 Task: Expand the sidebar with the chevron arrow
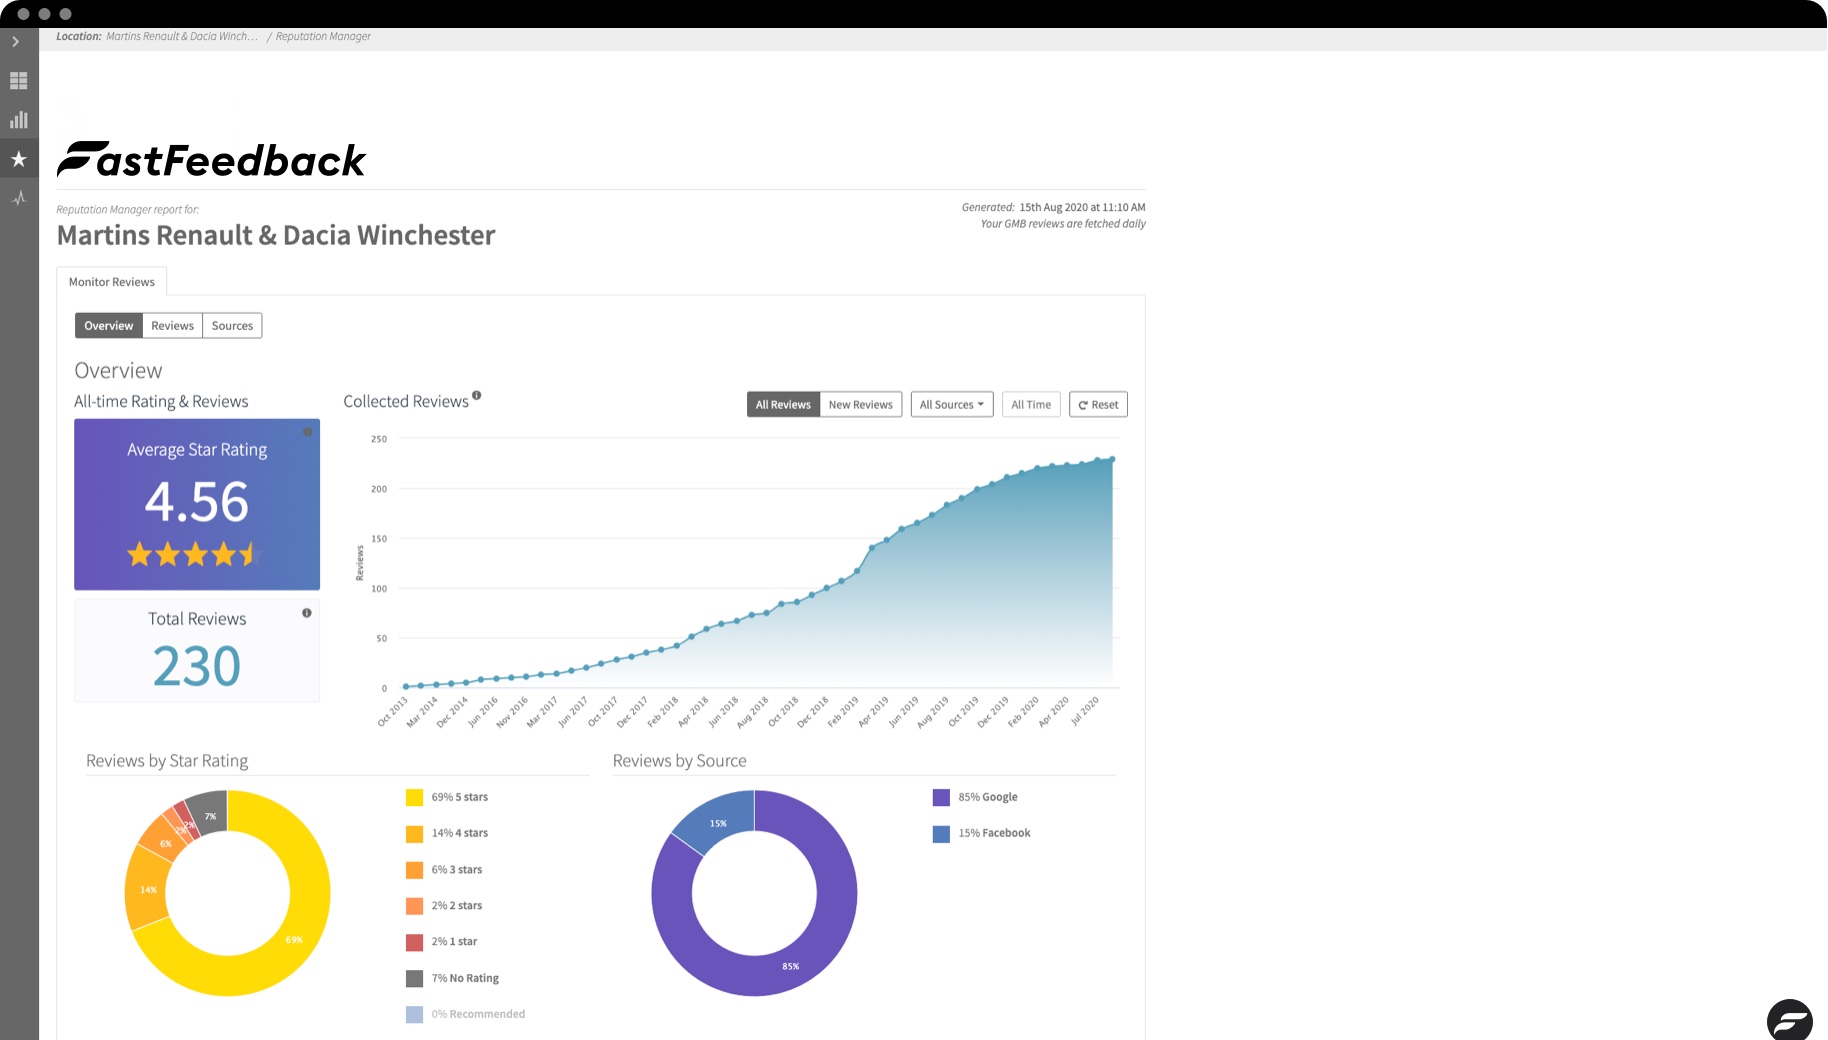tap(16, 42)
